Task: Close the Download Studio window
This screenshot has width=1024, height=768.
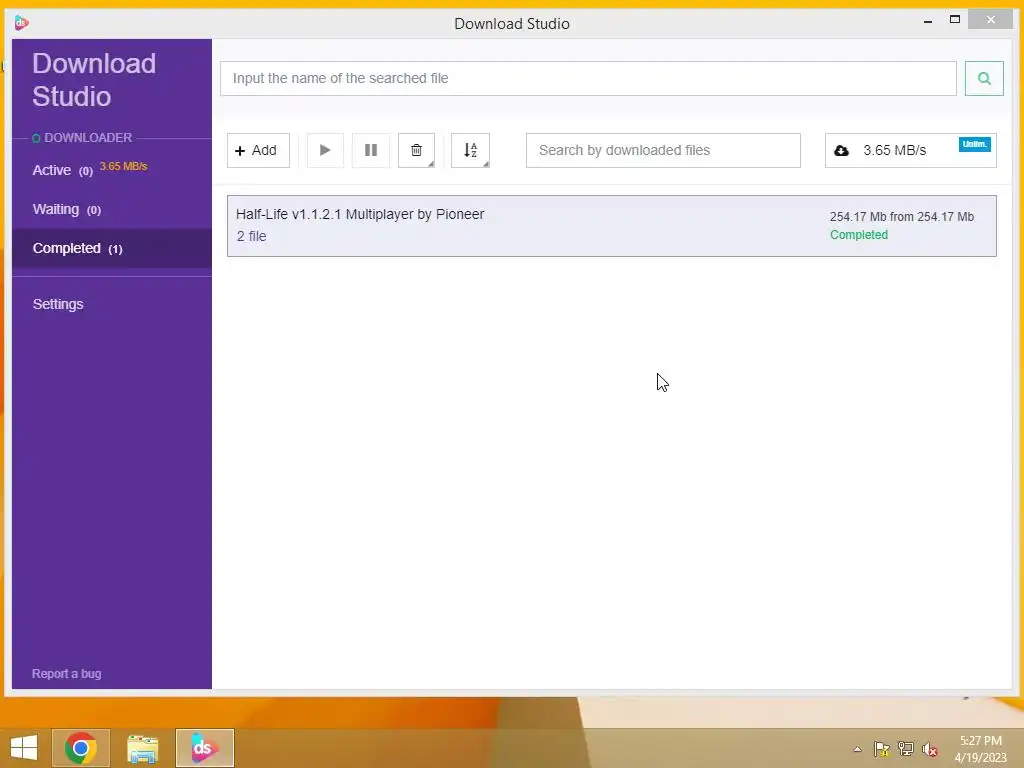Action: 991,20
